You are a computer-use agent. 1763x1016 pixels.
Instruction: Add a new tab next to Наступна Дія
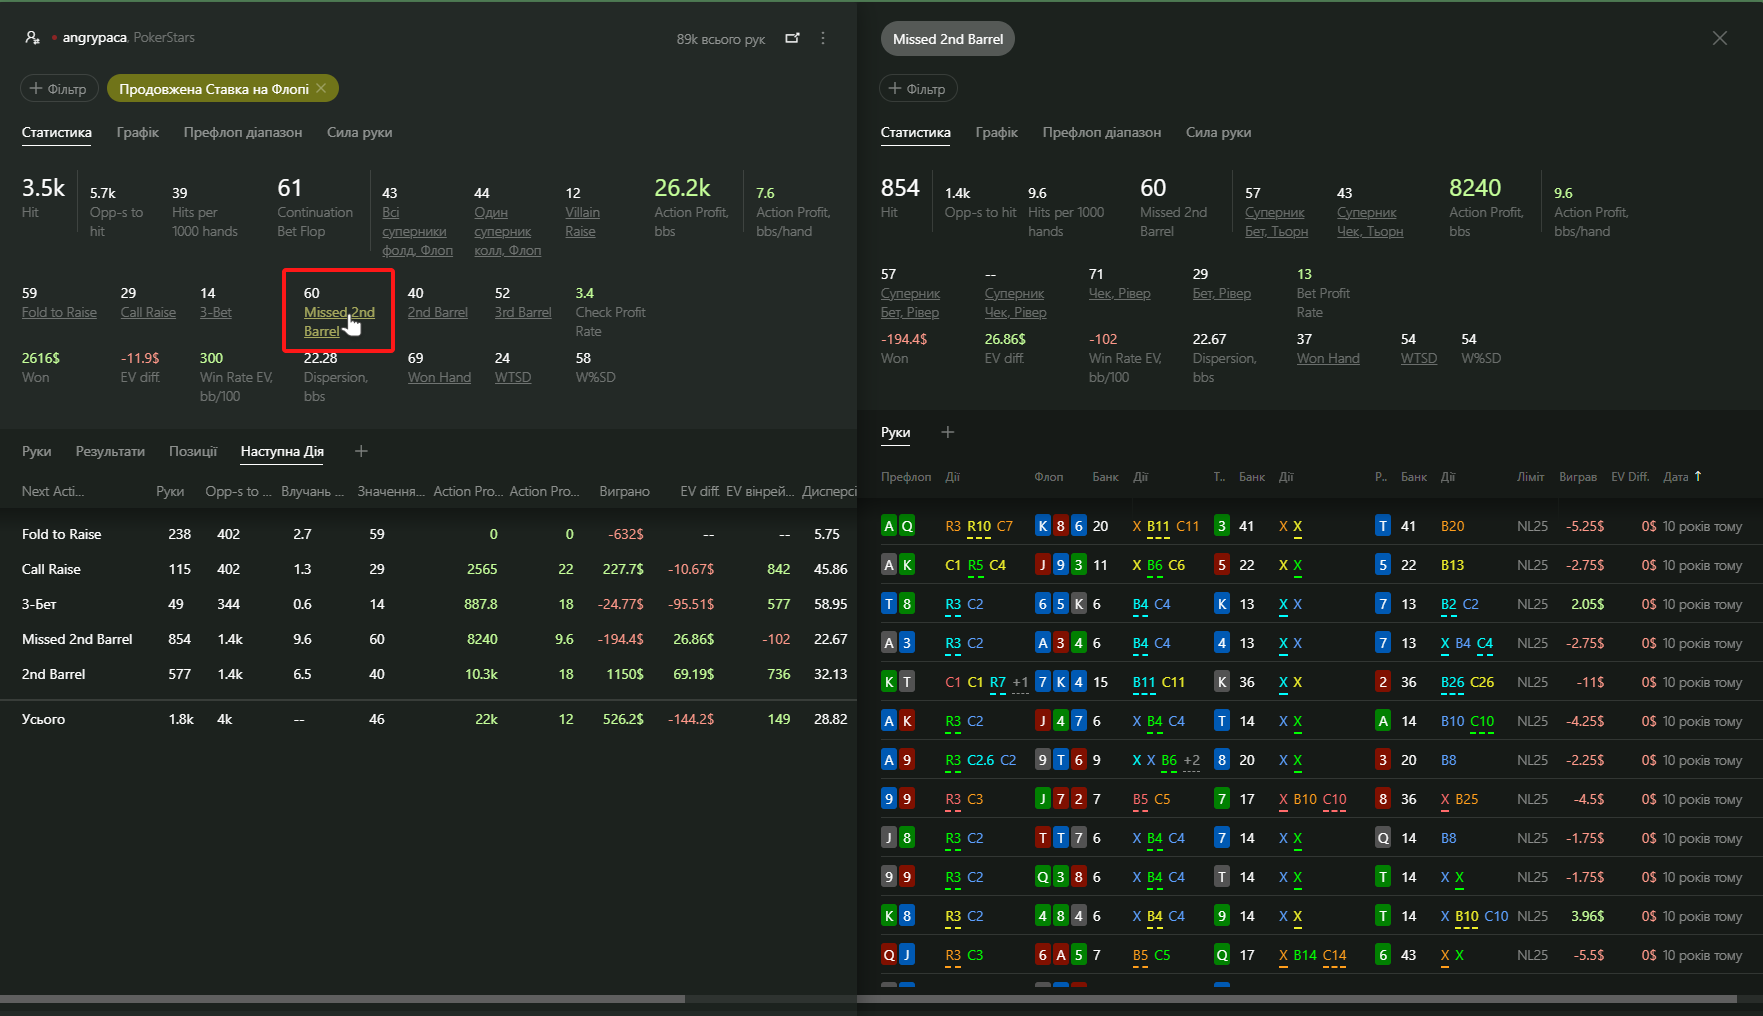click(x=361, y=451)
